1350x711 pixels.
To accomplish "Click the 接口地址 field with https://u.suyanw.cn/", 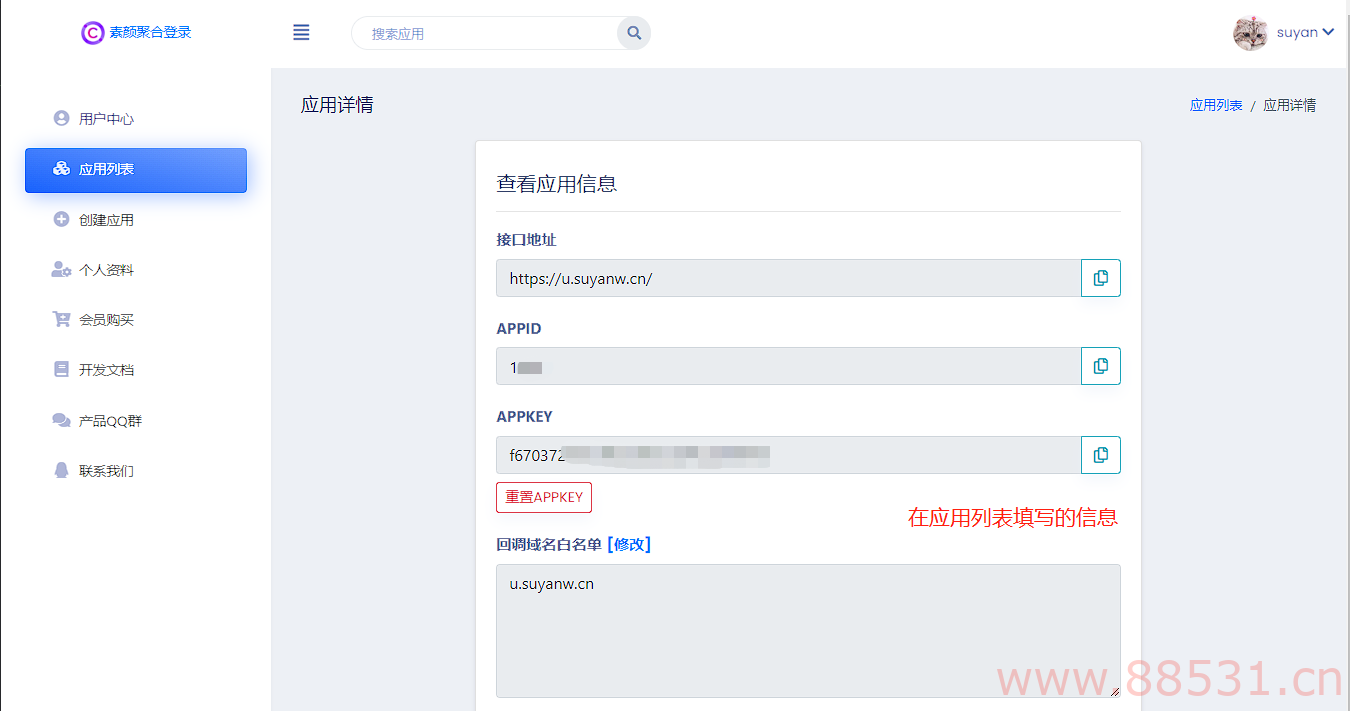I will coord(789,278).
